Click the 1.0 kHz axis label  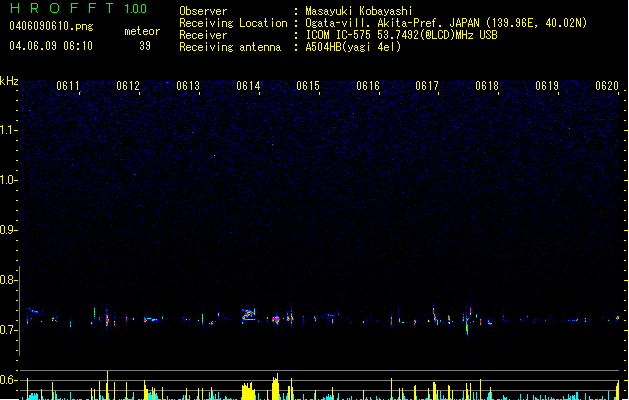[8, 180]
